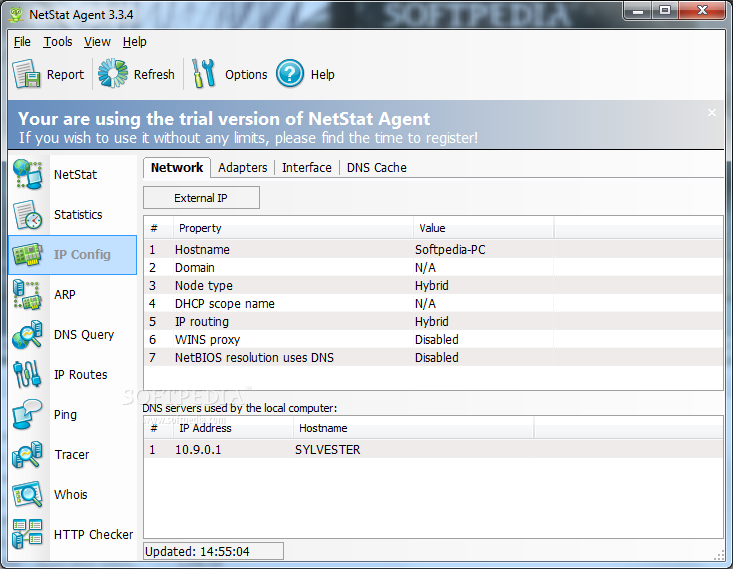
Task: Open the HTTP Checker sidebar icon
Action: click(x=28, y=534)
